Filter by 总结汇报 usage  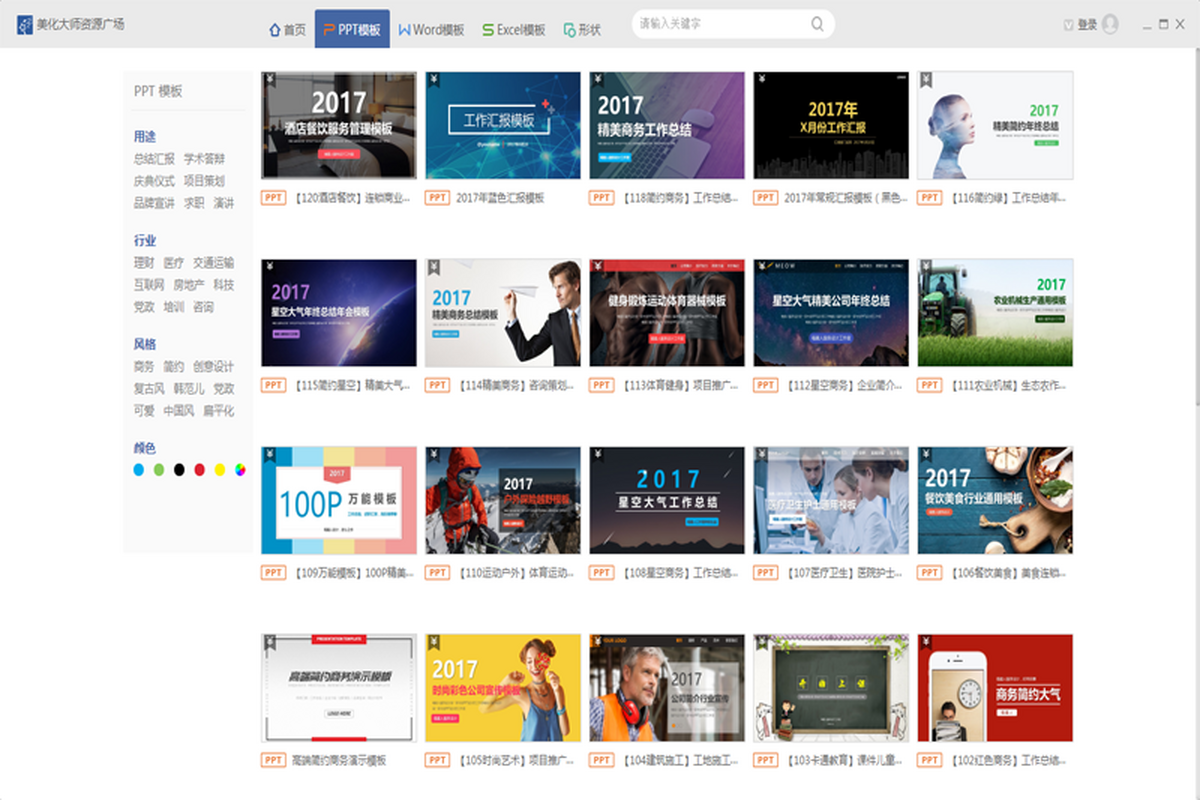coord(154,159)
